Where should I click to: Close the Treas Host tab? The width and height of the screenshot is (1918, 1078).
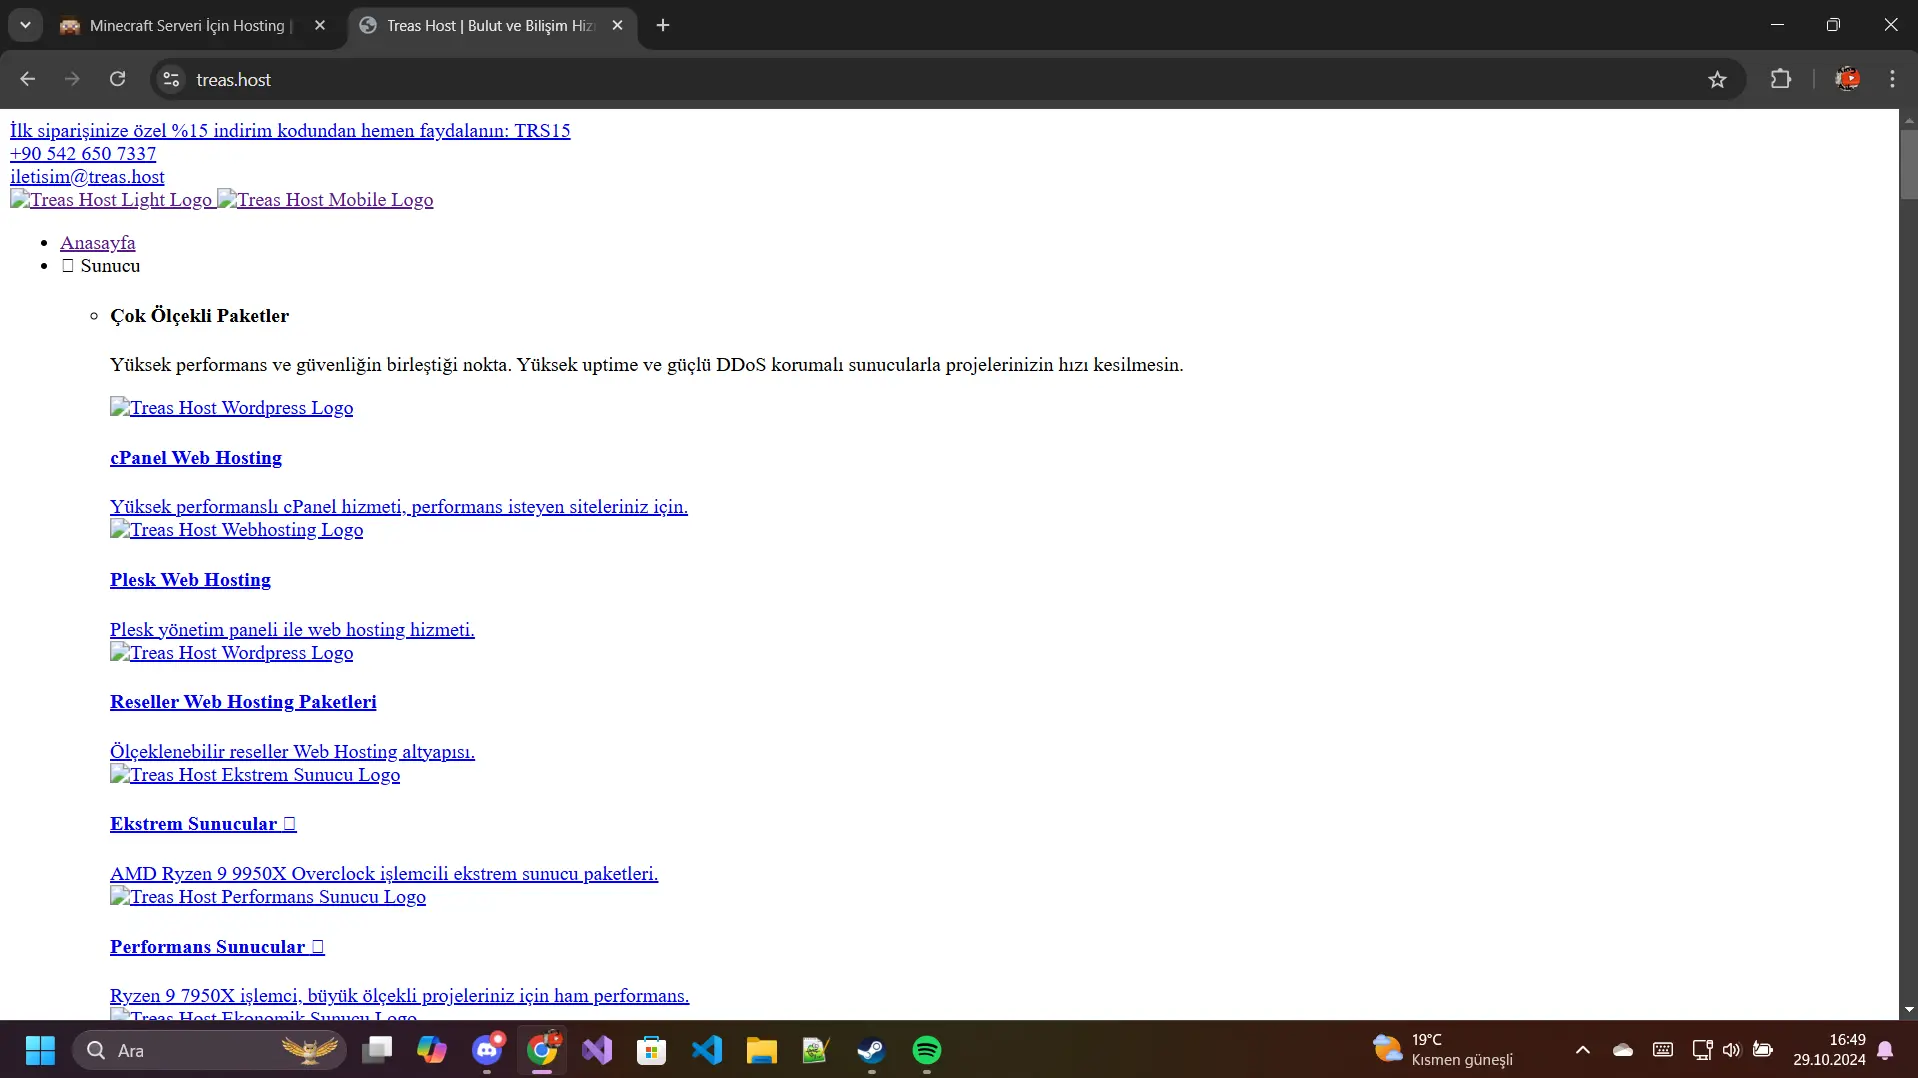point(617,25)
